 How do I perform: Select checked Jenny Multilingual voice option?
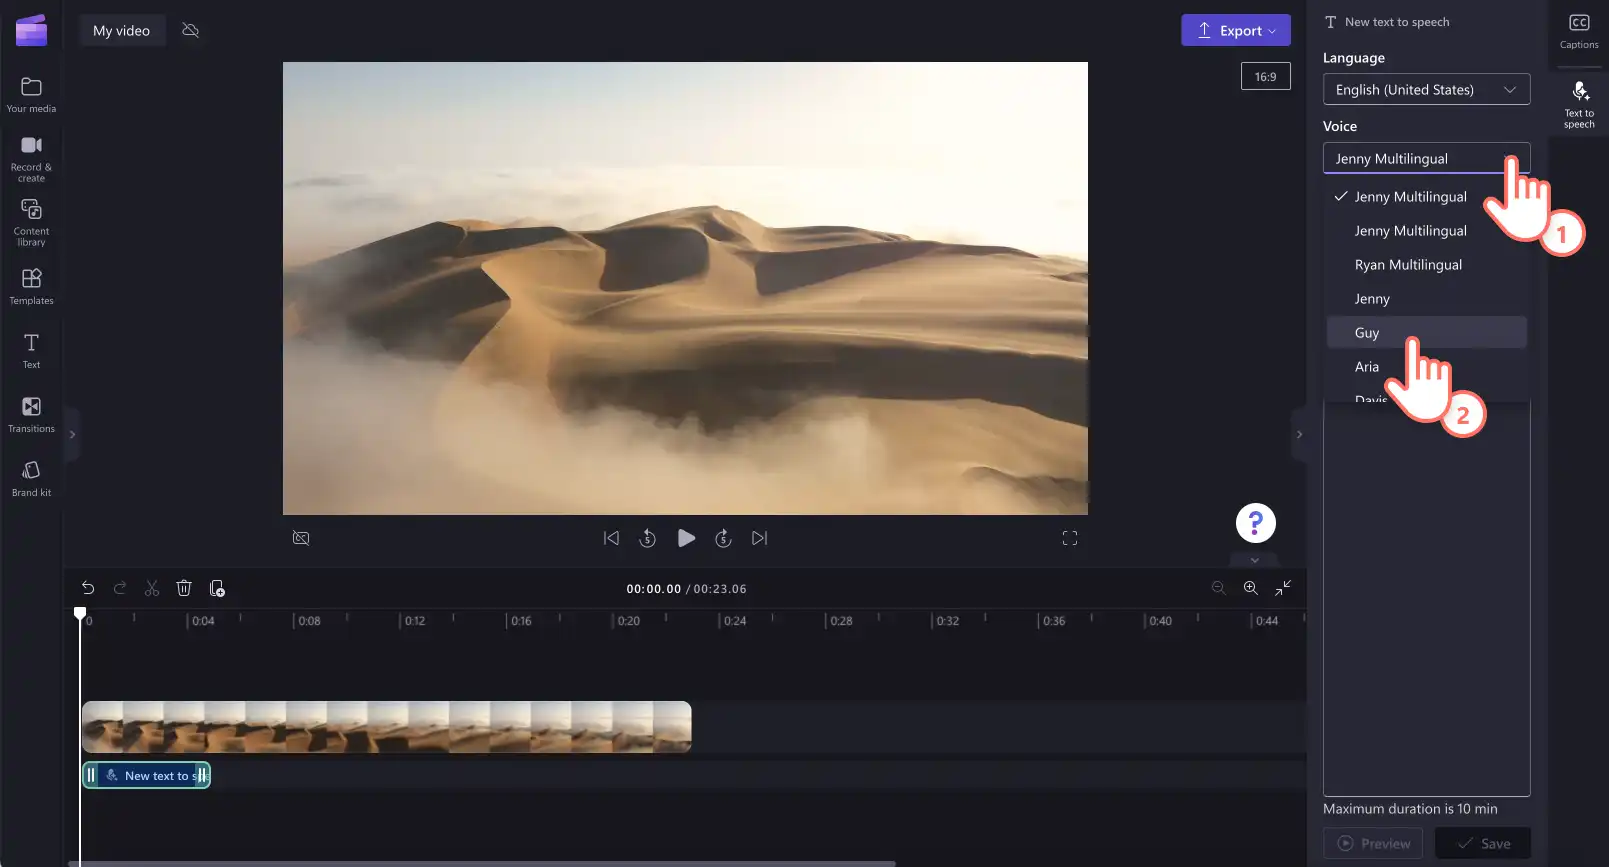(1426, 196)
